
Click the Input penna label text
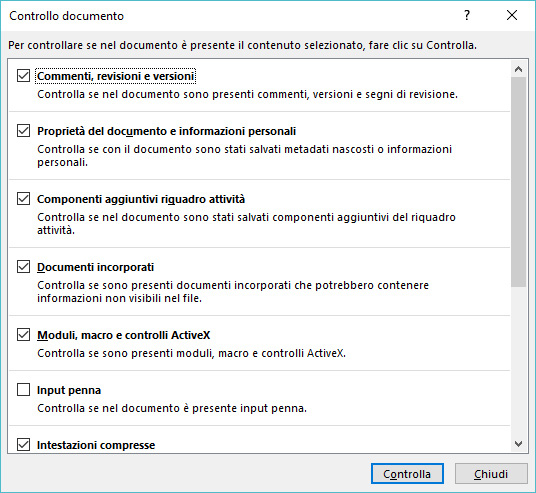tap(69, 390)
